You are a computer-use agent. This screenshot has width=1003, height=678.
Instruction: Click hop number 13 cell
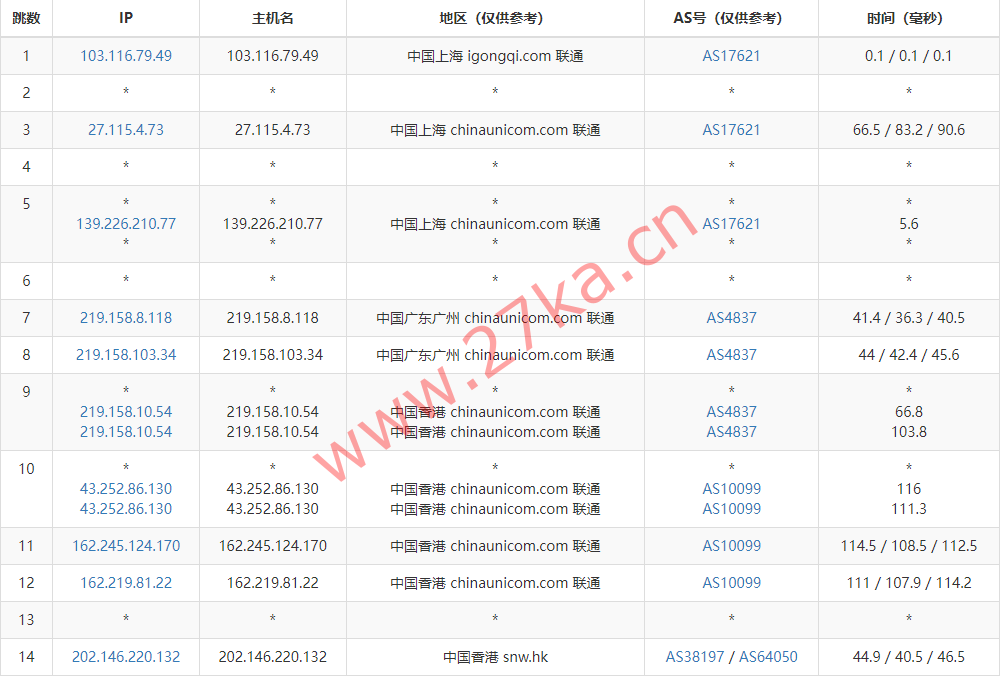26,620
